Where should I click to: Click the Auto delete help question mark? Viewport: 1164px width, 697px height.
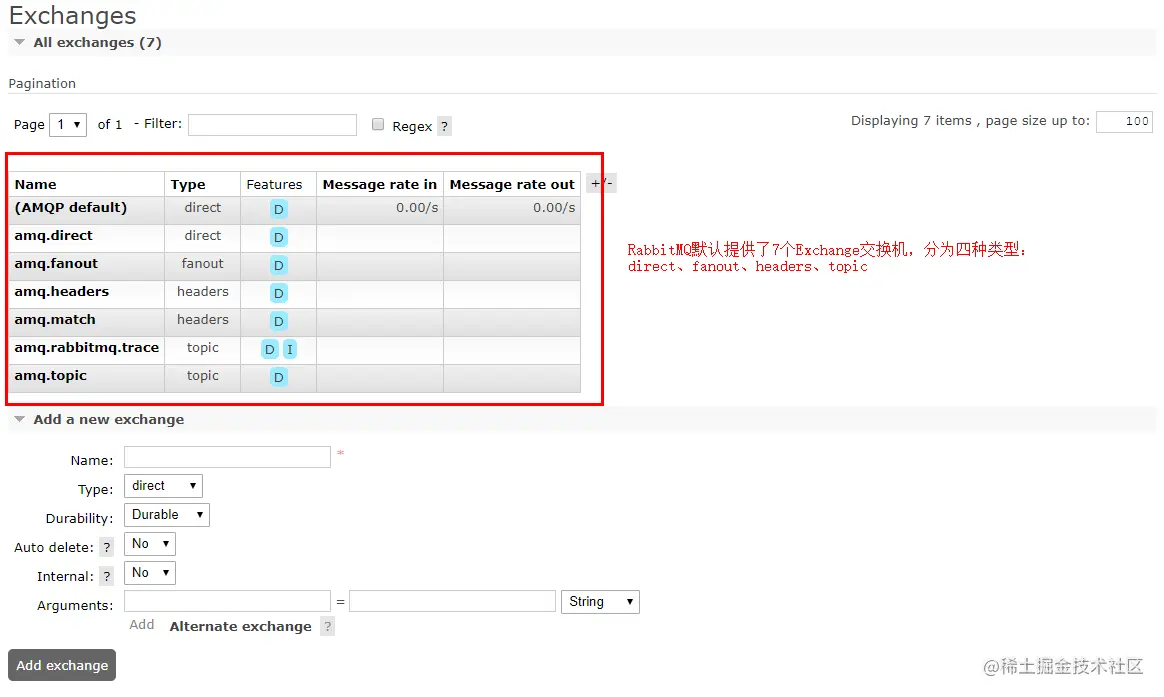(107, 547)
